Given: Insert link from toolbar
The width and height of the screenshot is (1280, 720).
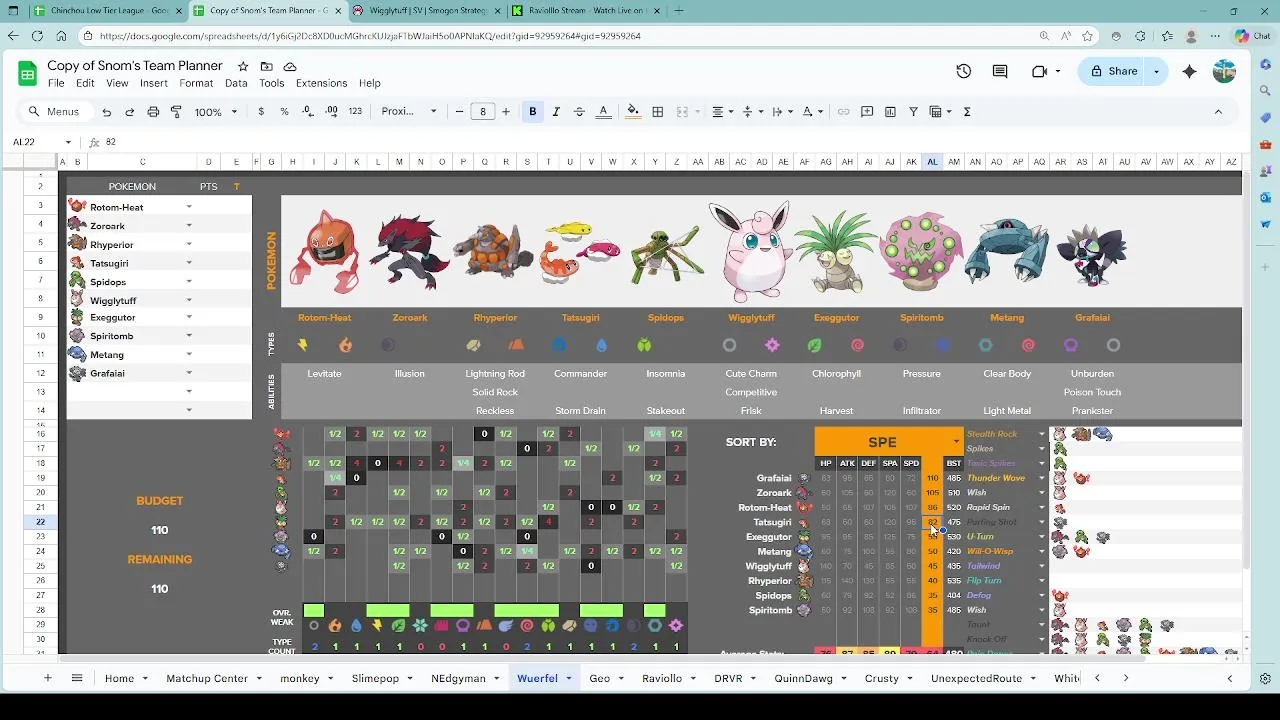Looking at the screenshot, I should 844,112.
